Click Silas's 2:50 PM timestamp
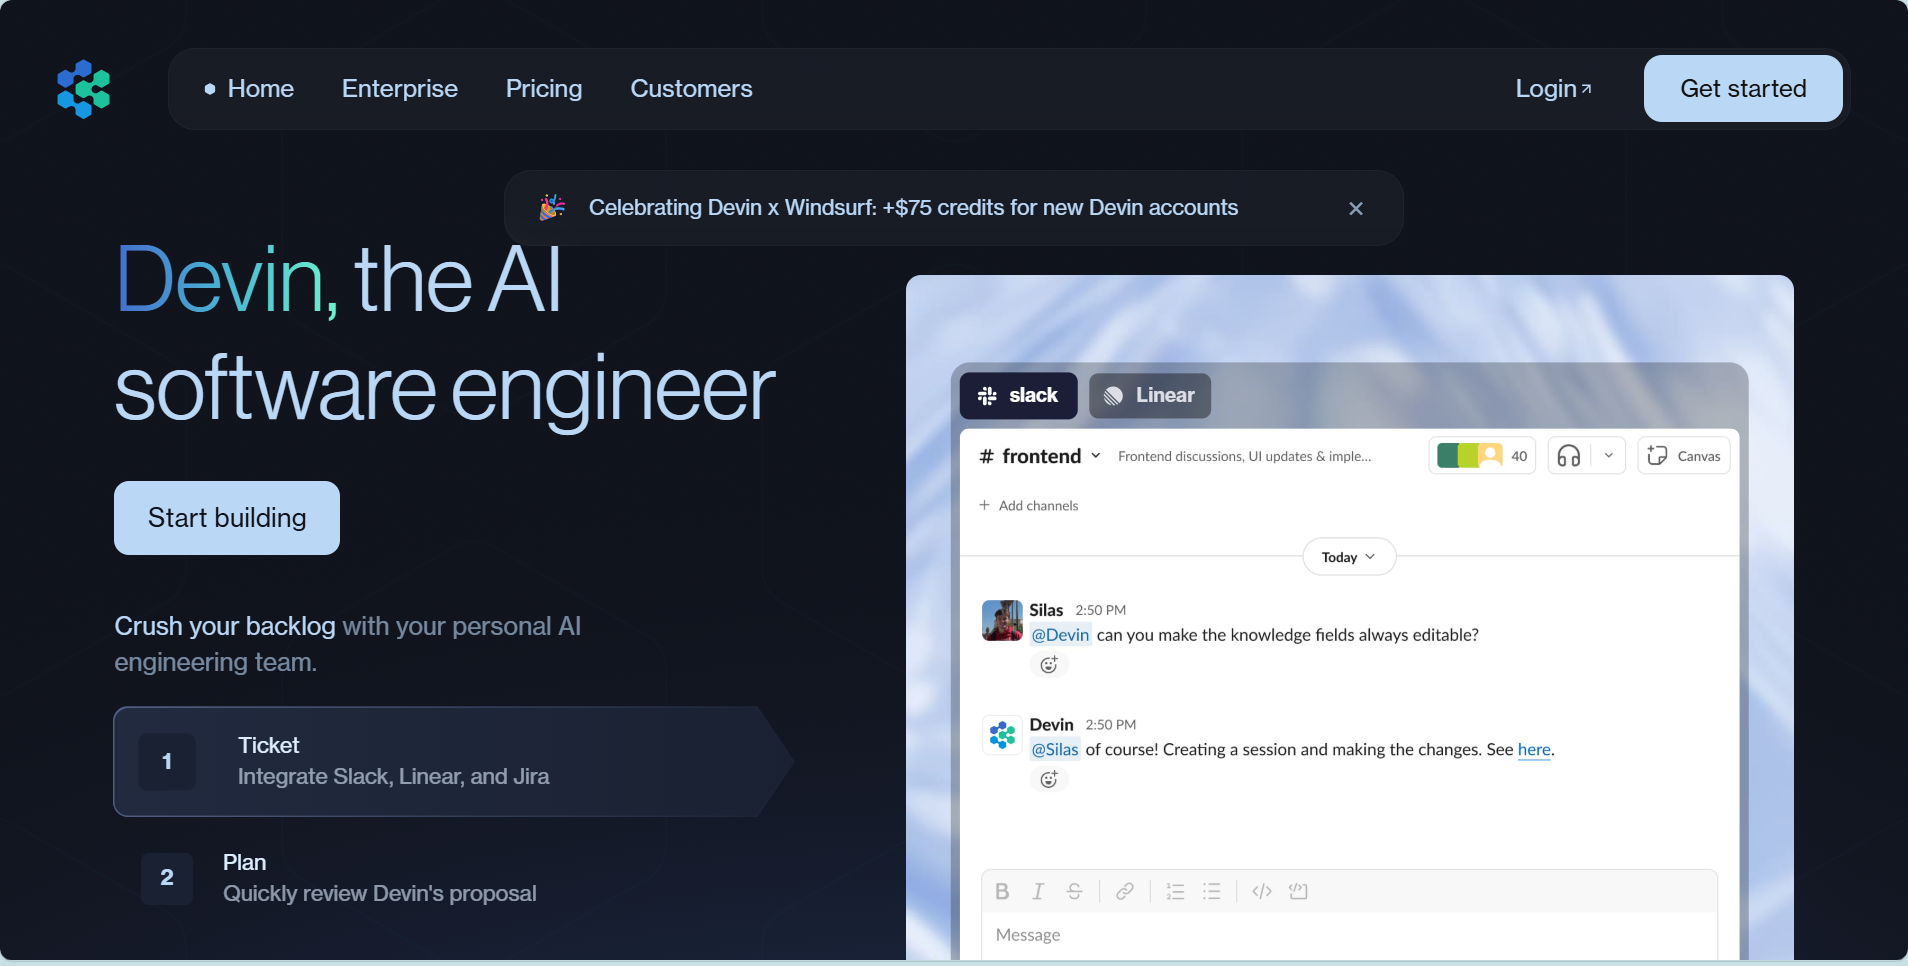Viewport: 1908px width, 966px height. [x=1100, y=610]
